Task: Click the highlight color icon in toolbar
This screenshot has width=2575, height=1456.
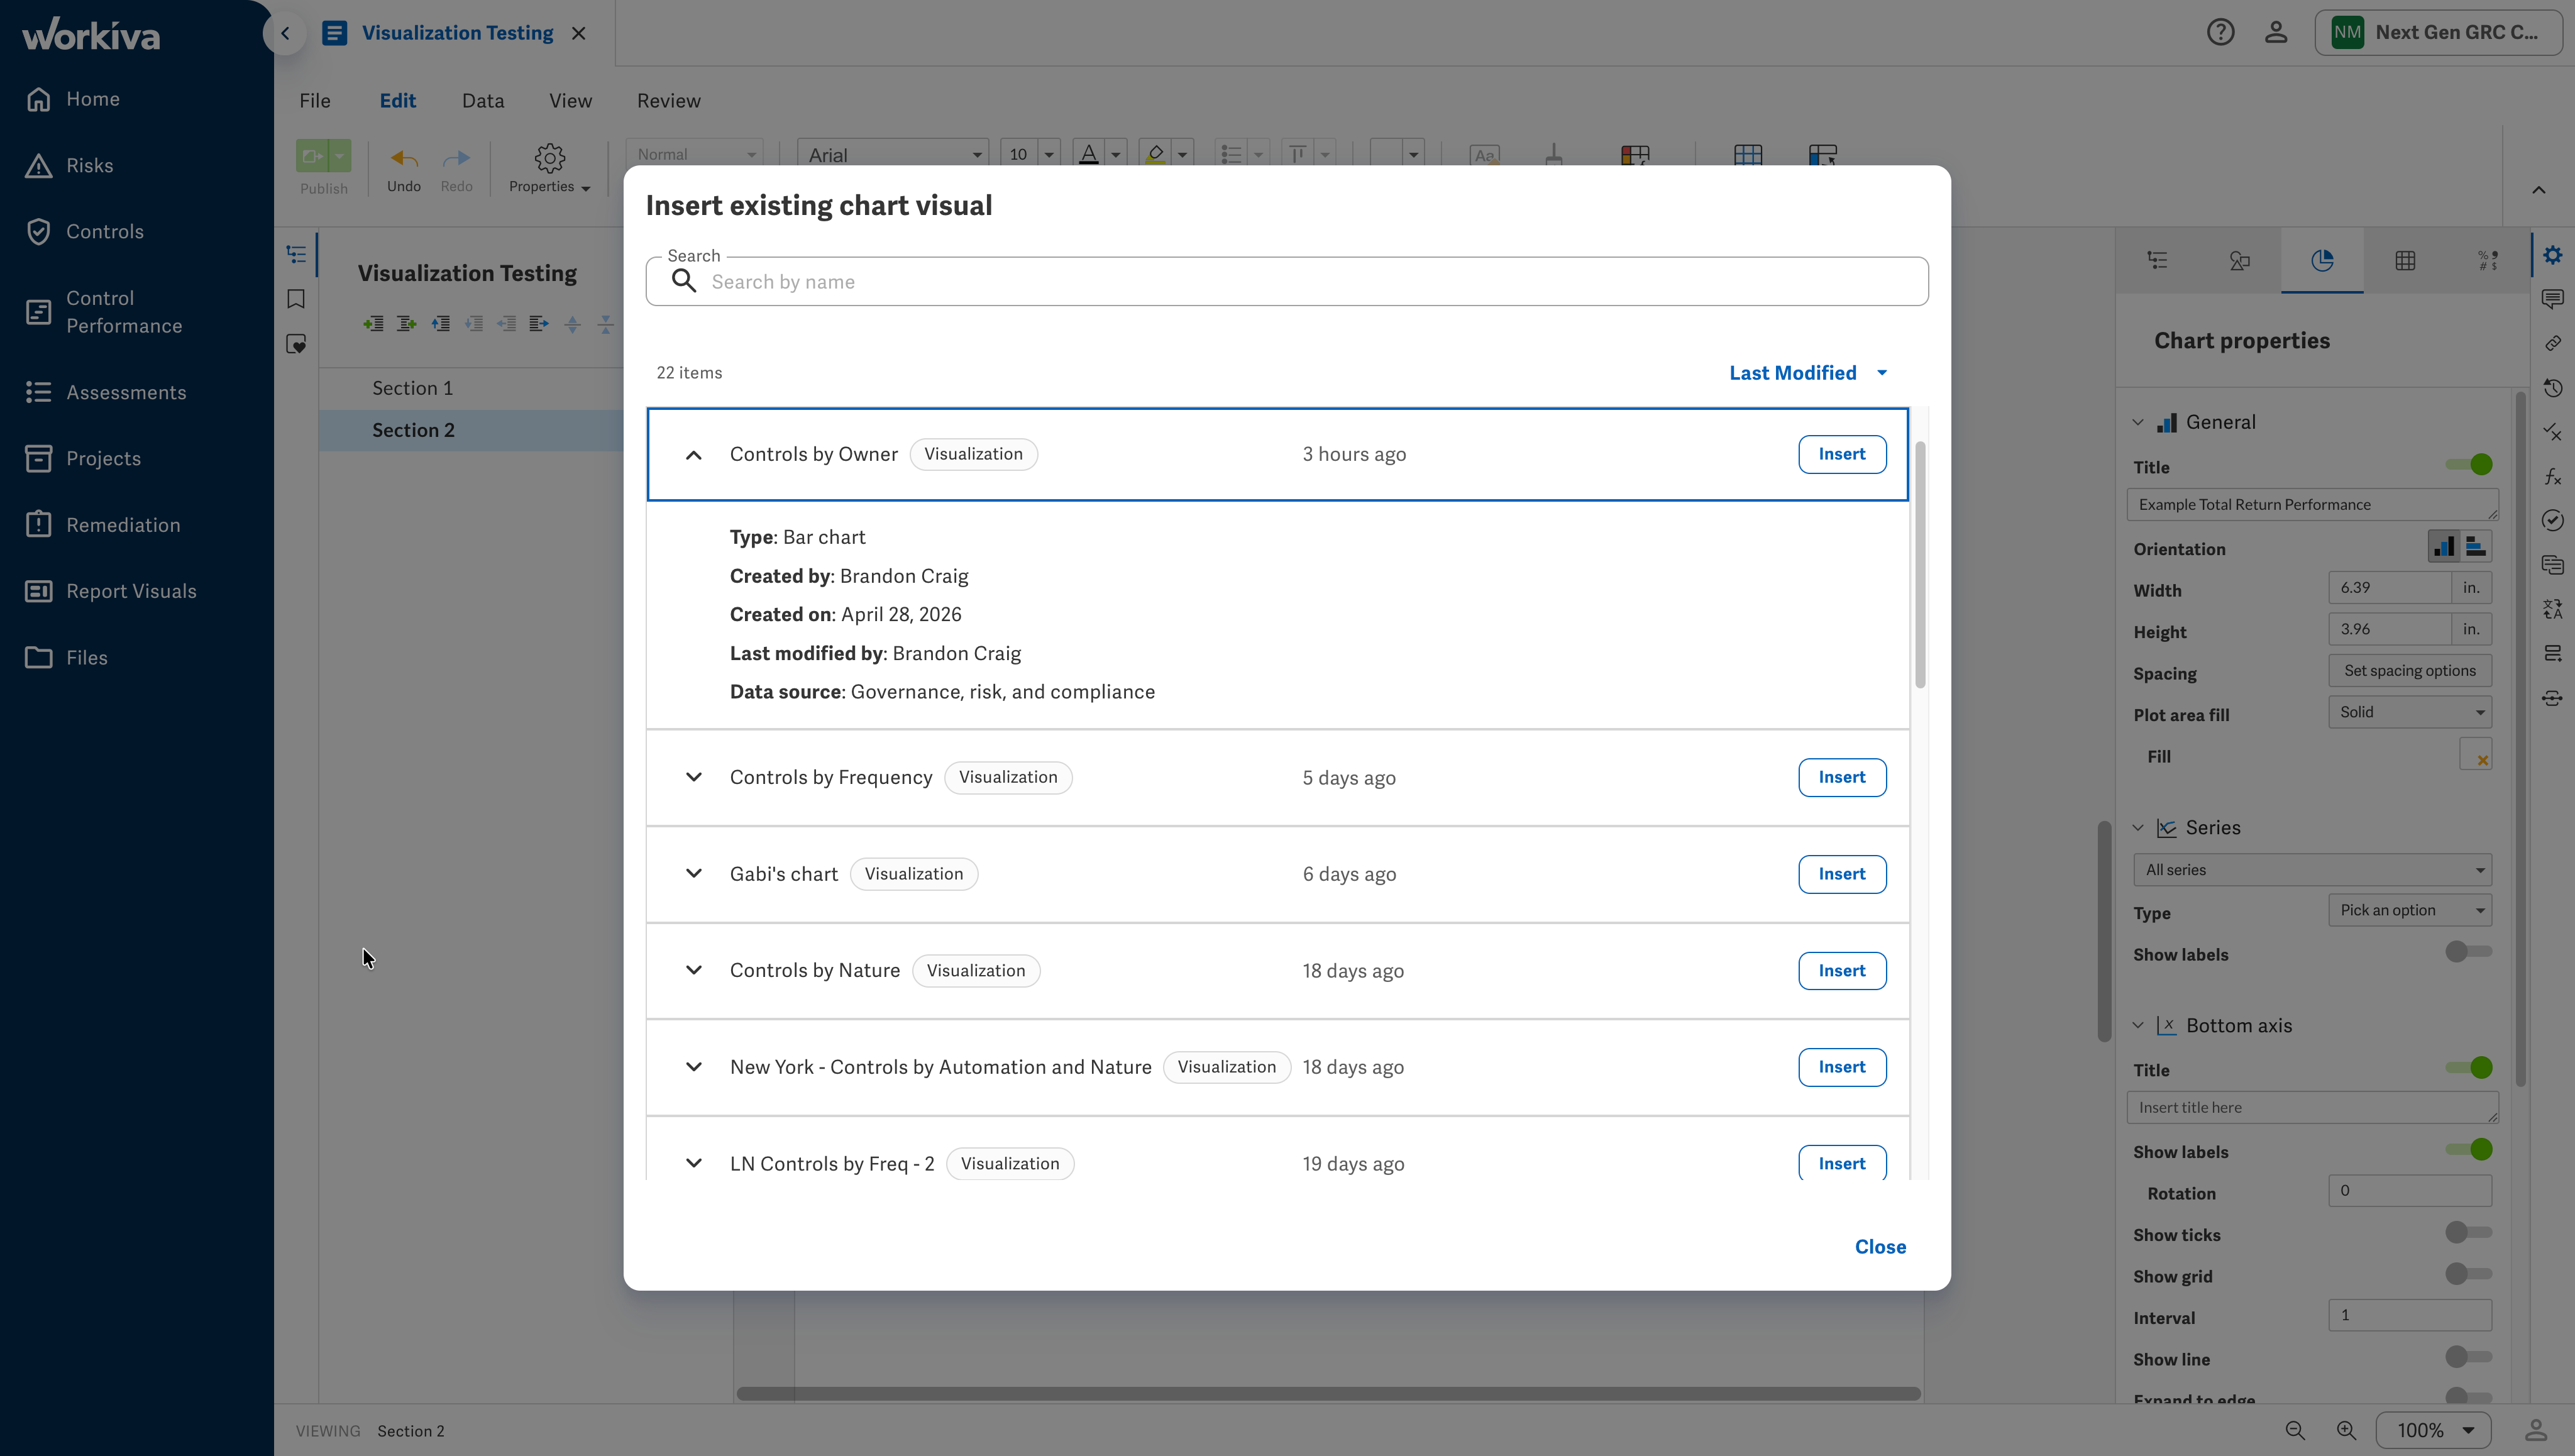Action: pyautogui.click(x=1155, y=154)
